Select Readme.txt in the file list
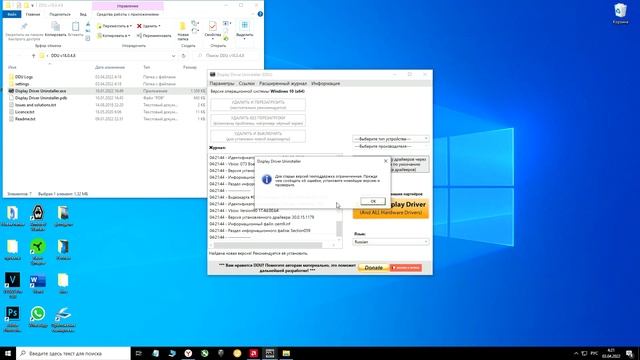This screenshot has width=640, height=360. coord(25,119)
